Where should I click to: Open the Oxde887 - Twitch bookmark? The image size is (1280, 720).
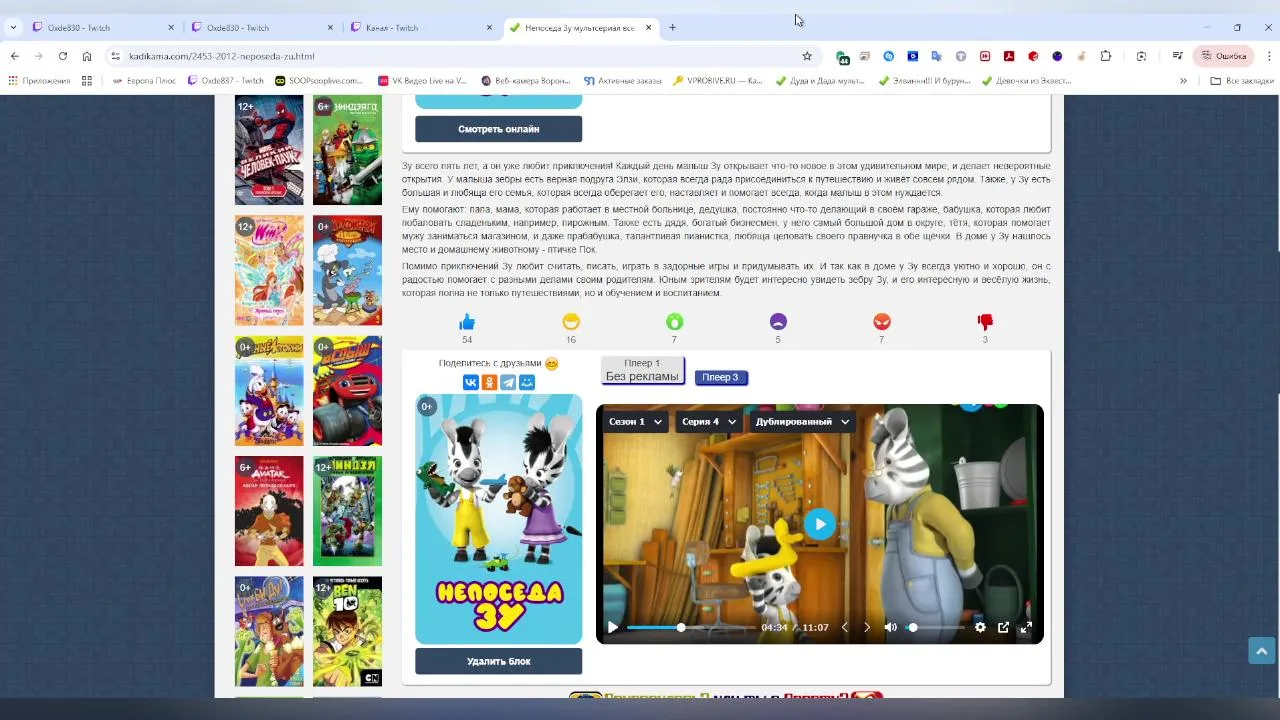tap(225, 81)
